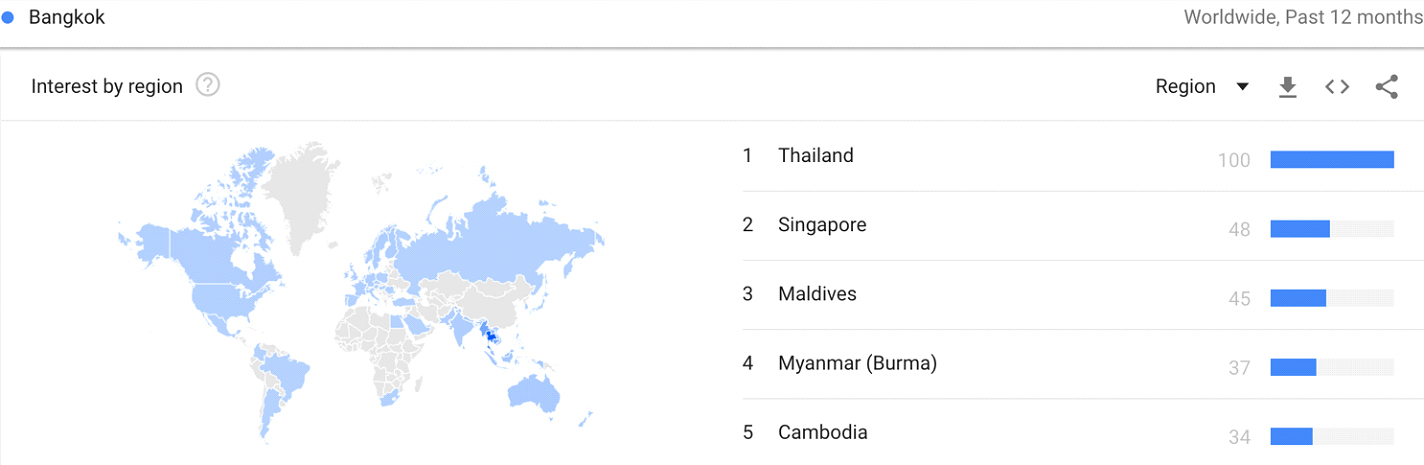Open the Region dropdown
This screenshot has width=1424, height=465.
point(1186,87)
